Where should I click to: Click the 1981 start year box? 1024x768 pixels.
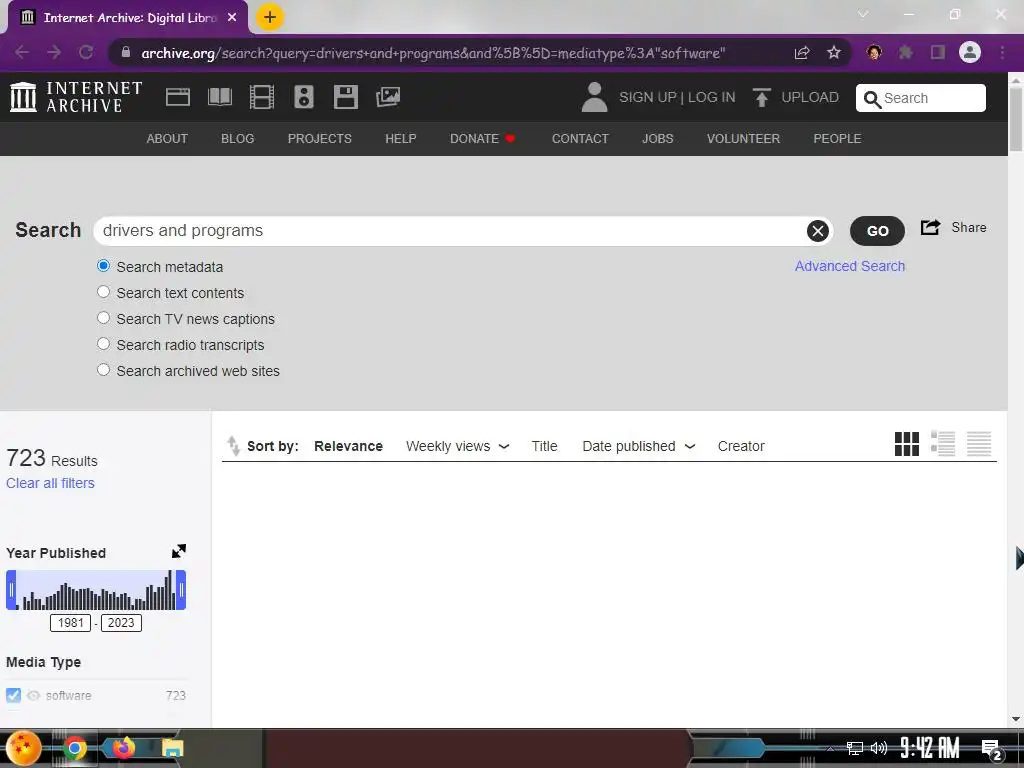click(71, 622)
